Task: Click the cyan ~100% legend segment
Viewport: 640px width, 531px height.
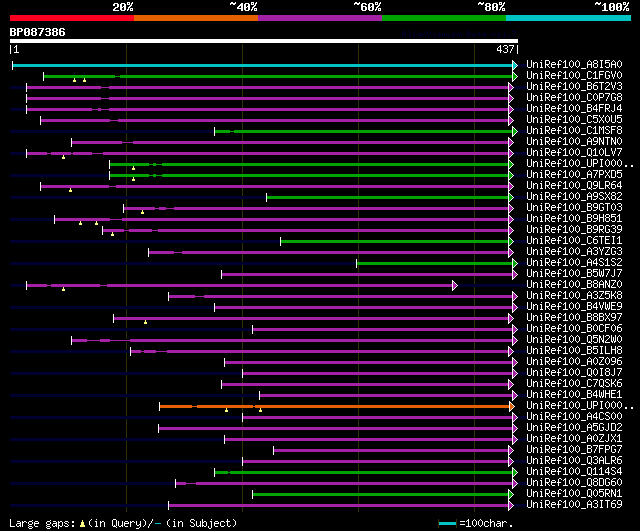Action: 569,18
